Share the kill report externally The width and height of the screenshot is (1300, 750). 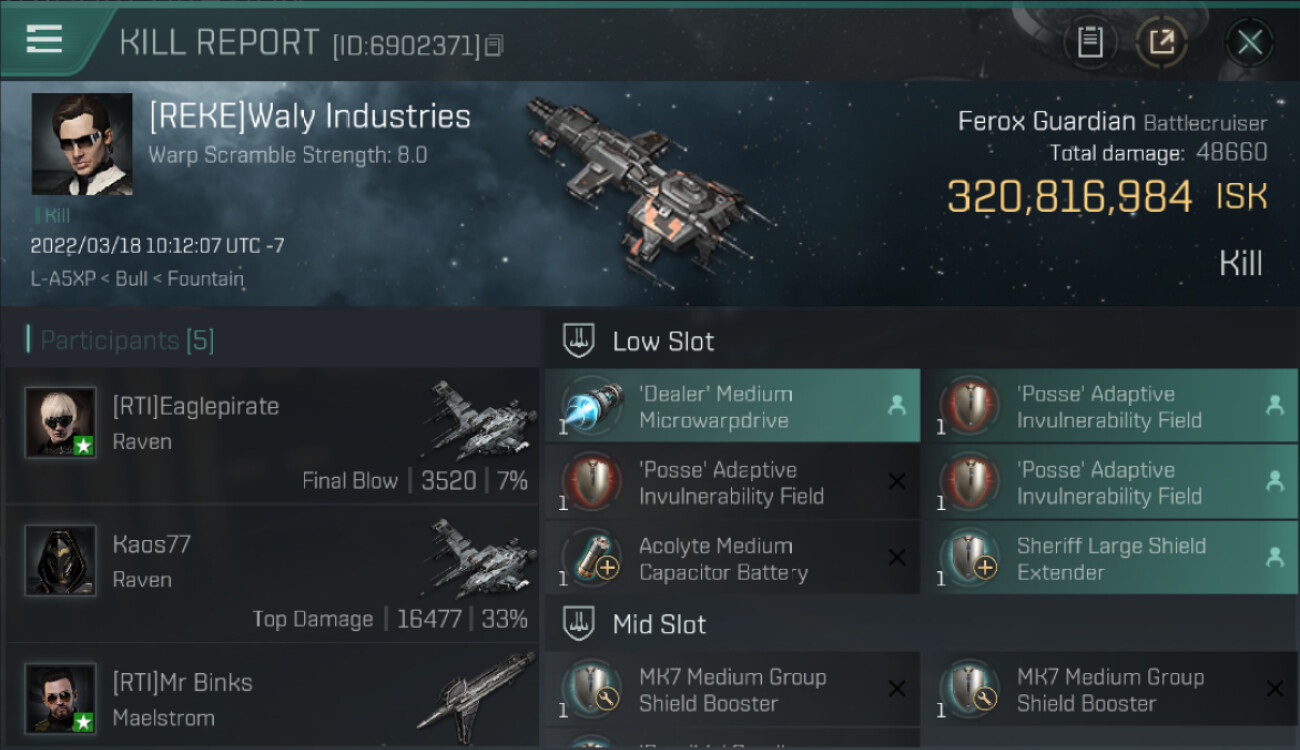[1161, 42]
